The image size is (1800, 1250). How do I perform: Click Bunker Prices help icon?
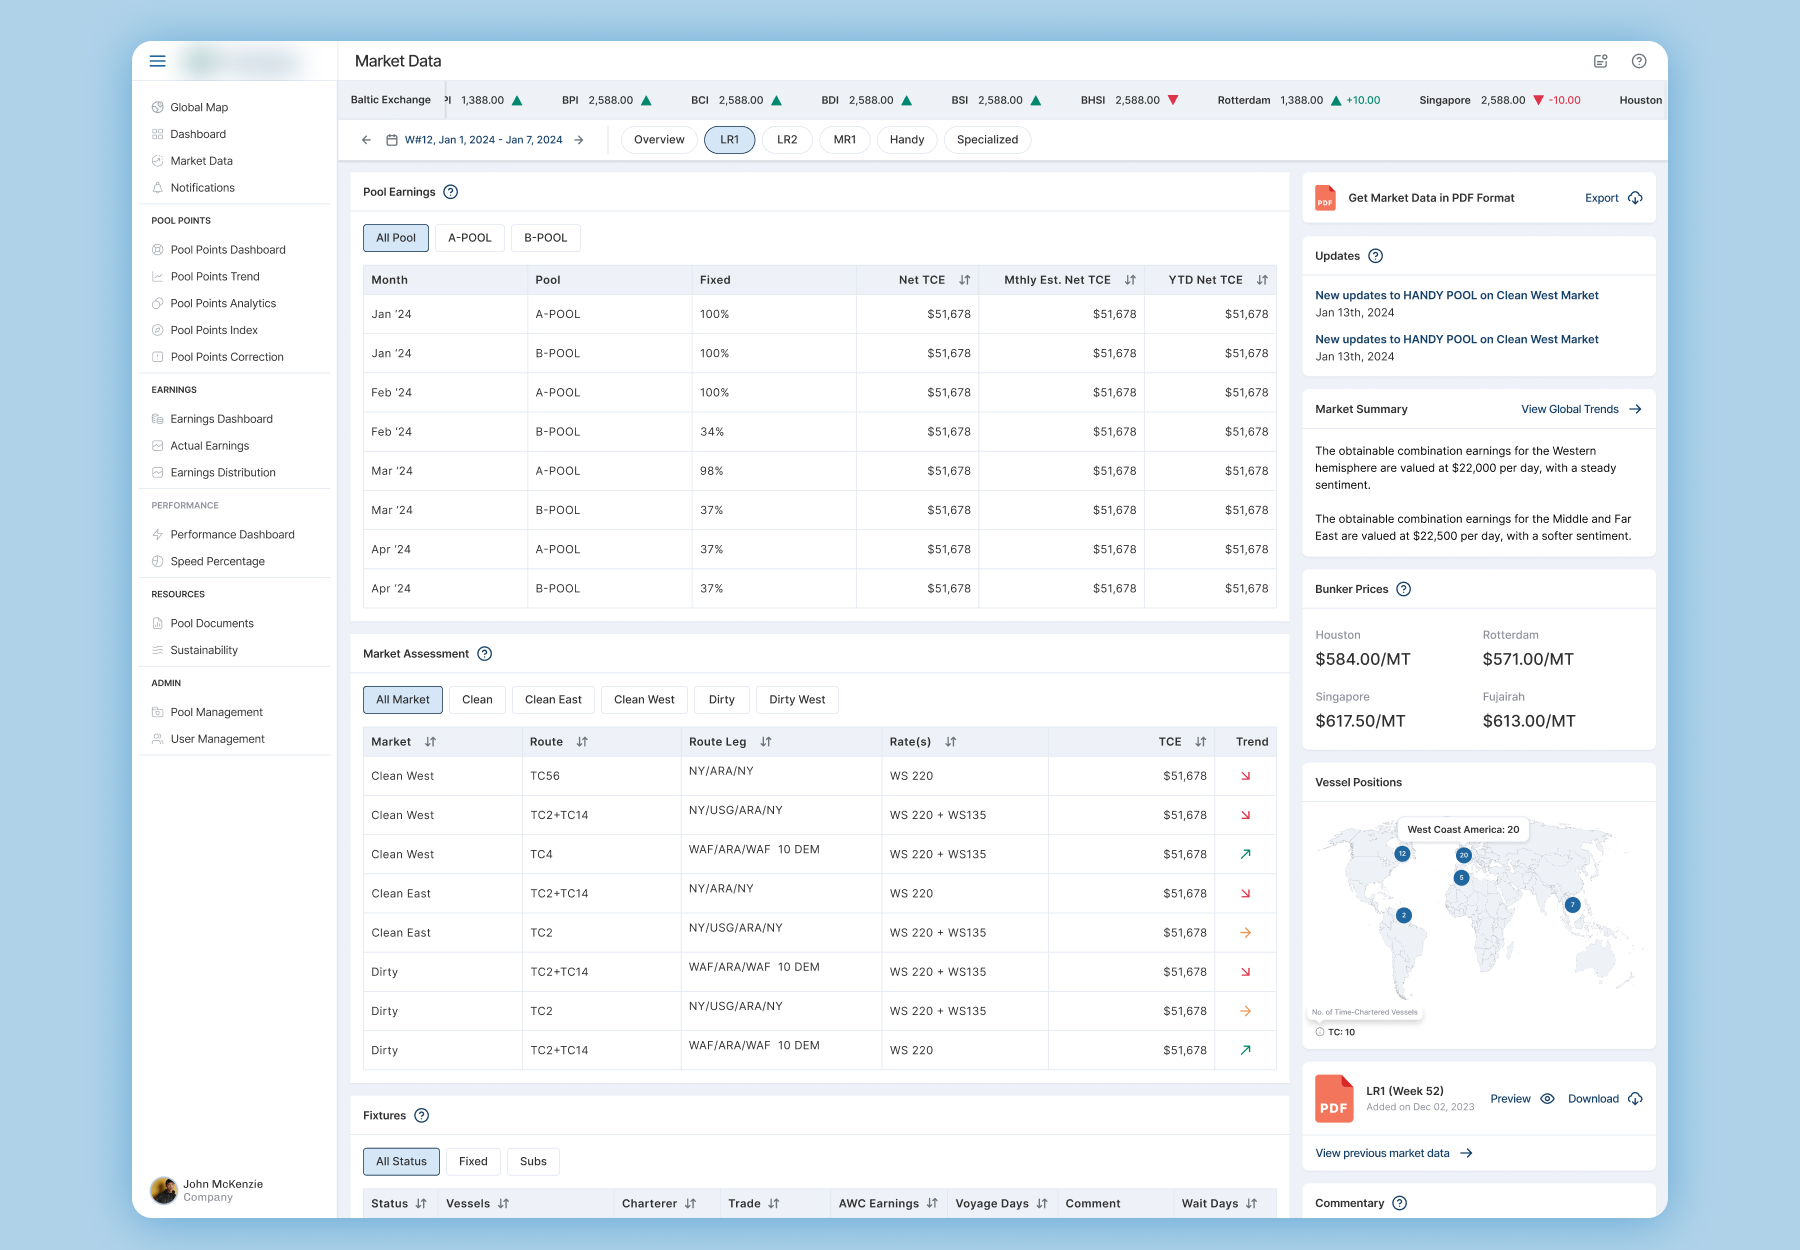pos(1404,589)
